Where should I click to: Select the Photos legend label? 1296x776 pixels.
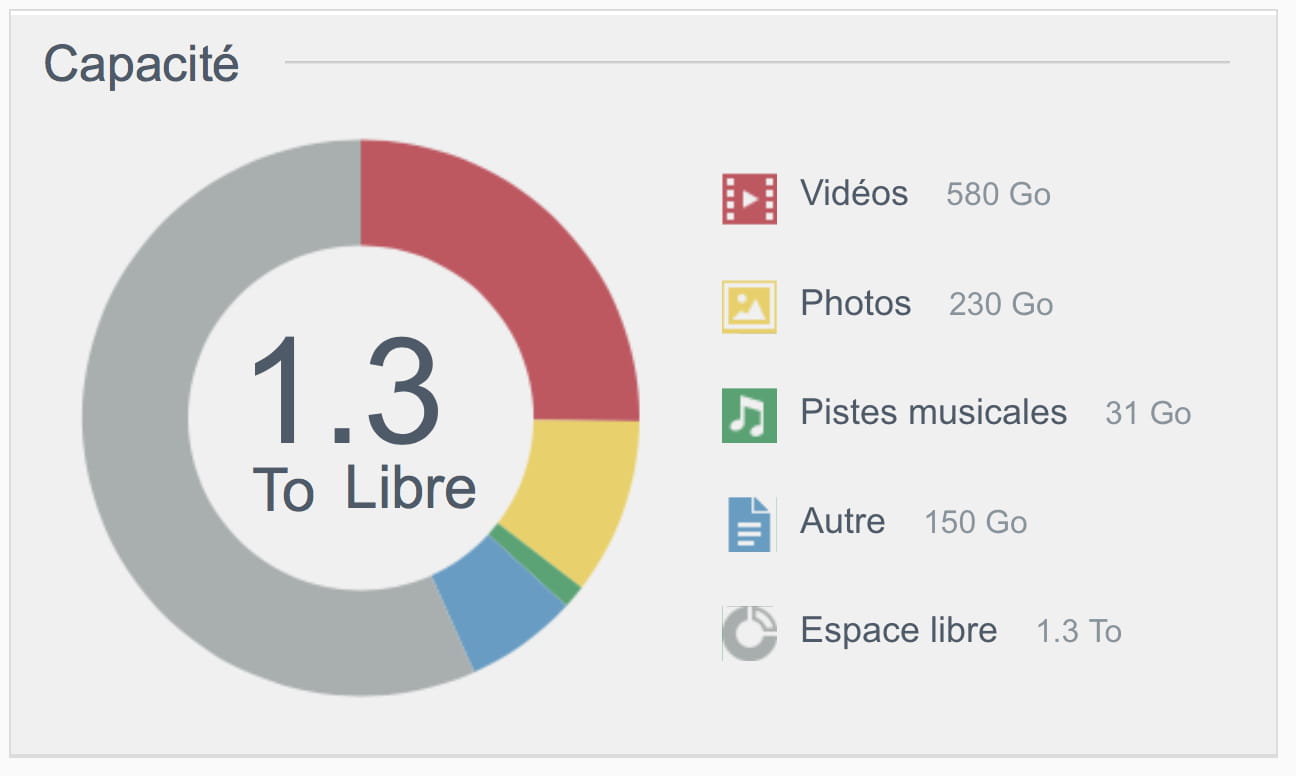pyautogui.click(x=856, y=303)
